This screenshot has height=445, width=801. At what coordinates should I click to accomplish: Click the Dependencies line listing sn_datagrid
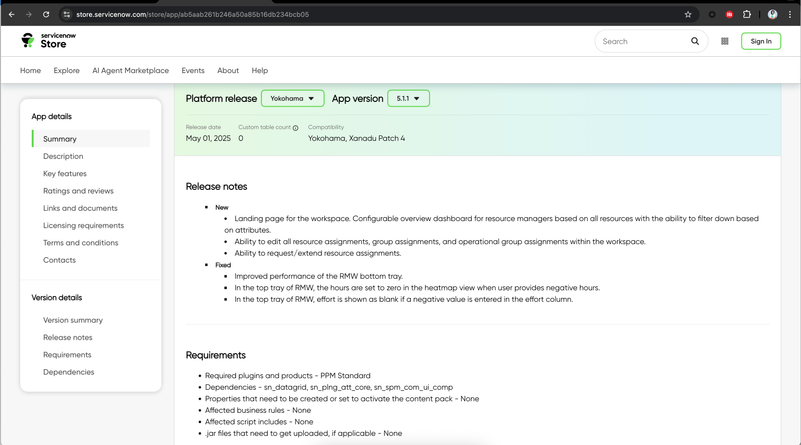329,387
